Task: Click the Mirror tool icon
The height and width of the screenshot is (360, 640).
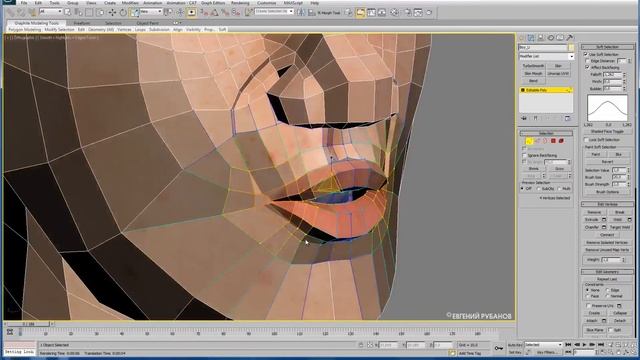Action: [x=301, y=13]
